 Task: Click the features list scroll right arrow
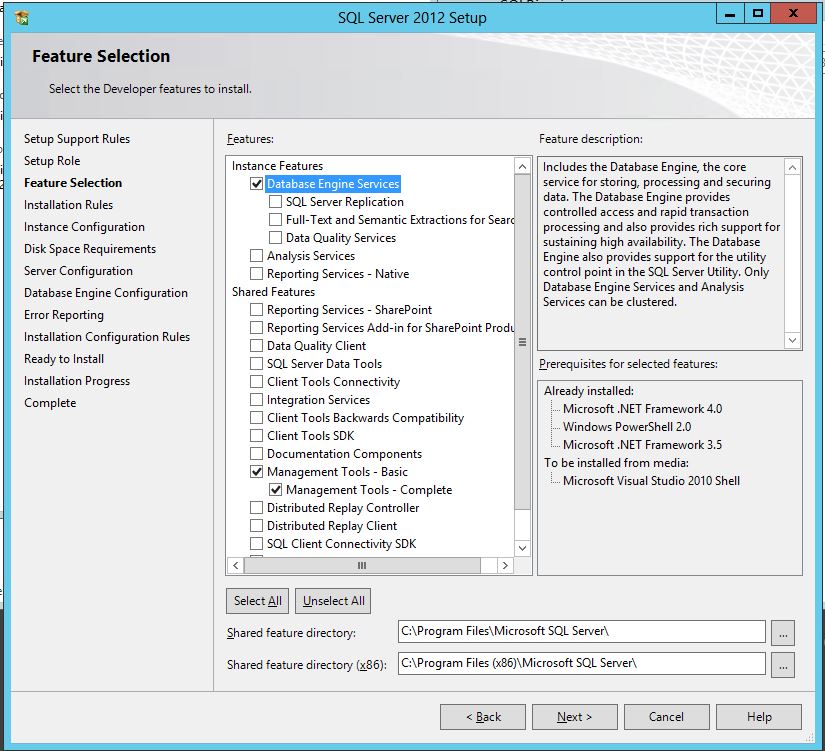505,565
